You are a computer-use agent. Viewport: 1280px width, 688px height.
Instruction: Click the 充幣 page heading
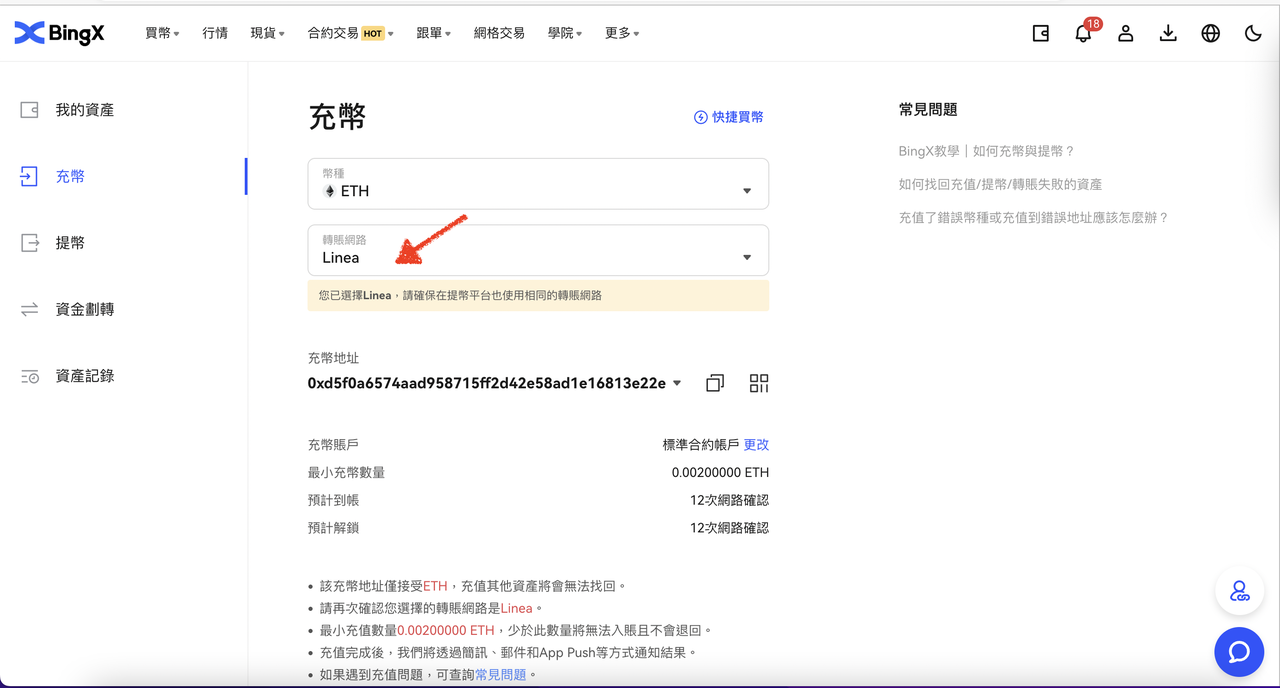point(337,117)
